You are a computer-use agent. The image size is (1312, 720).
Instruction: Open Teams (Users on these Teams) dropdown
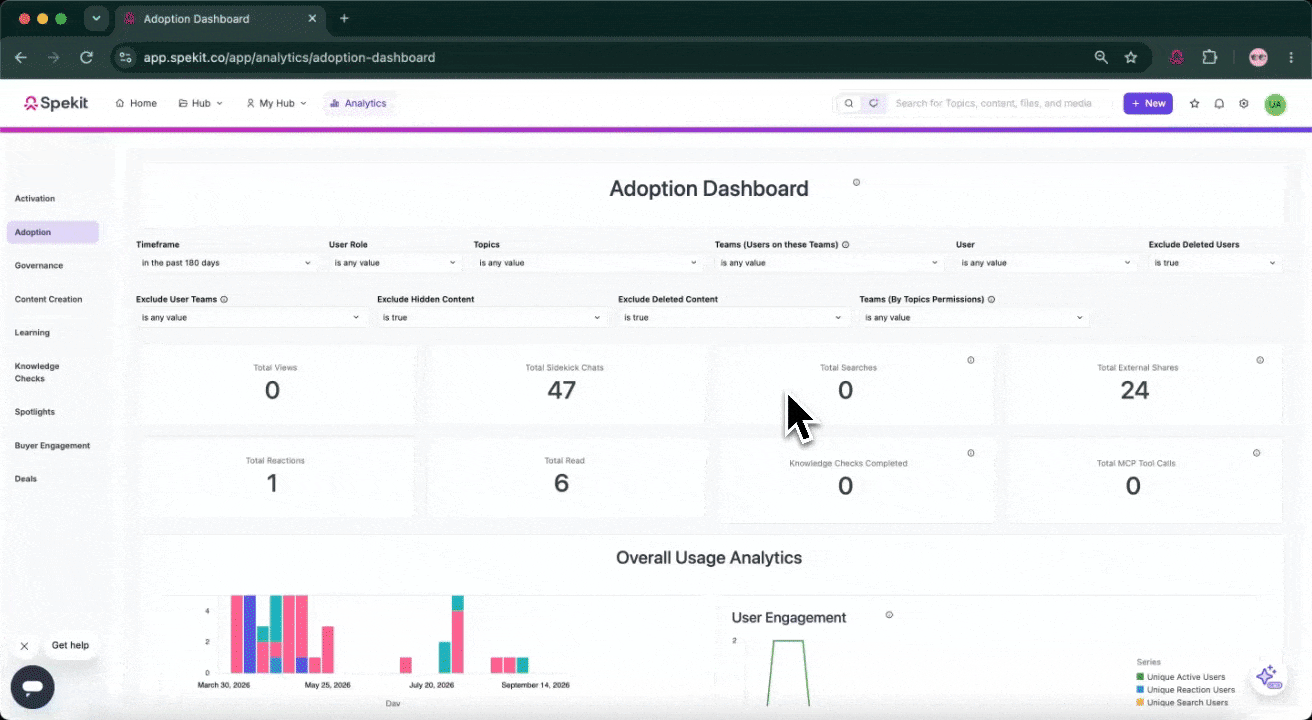click(829, 263)
